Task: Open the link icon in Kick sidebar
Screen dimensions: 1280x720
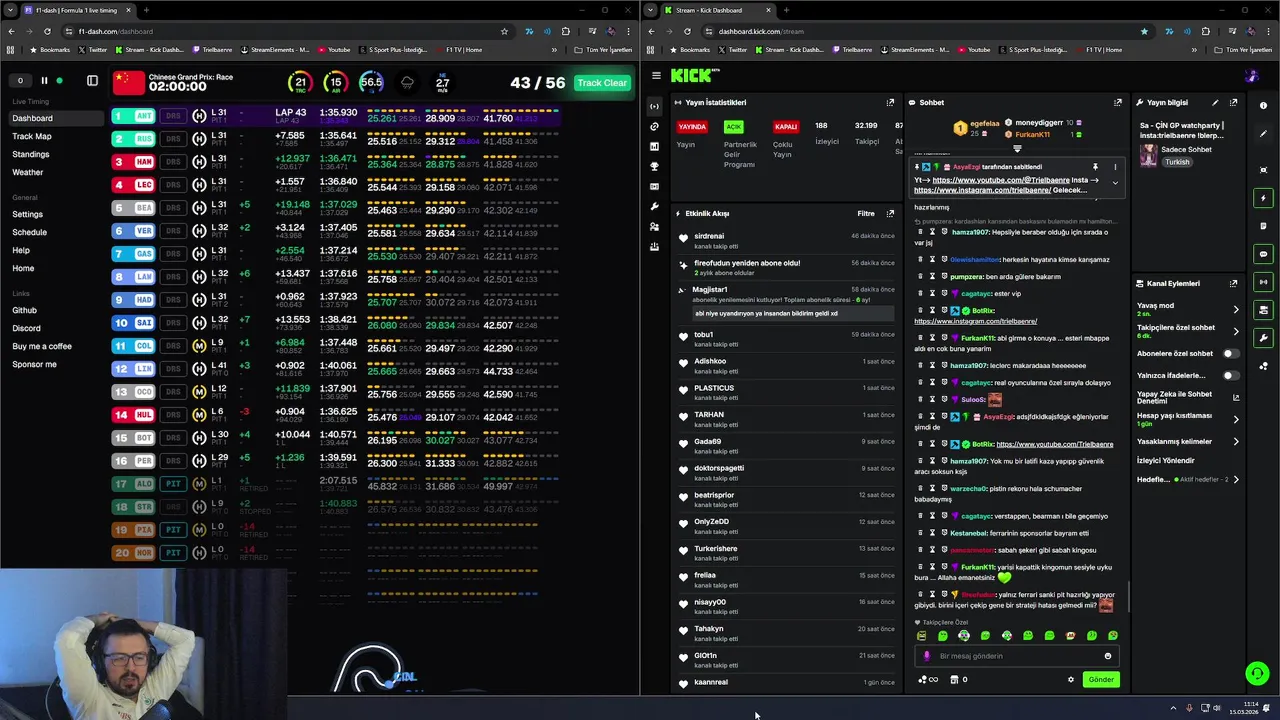Action: click(x=654, y=126)
